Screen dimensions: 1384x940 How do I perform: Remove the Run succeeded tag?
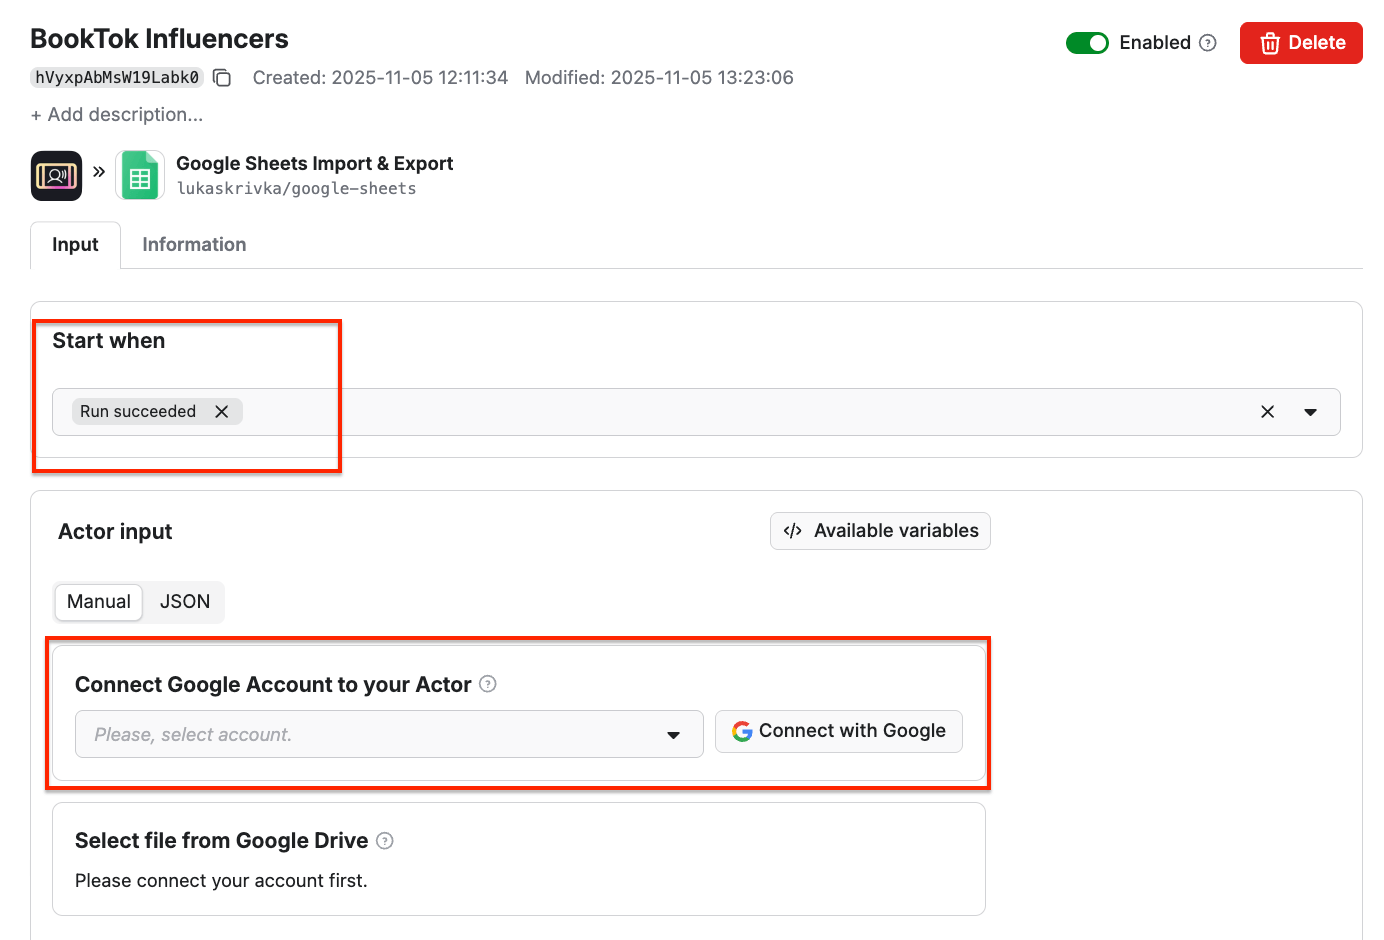[x=222, y=411]
